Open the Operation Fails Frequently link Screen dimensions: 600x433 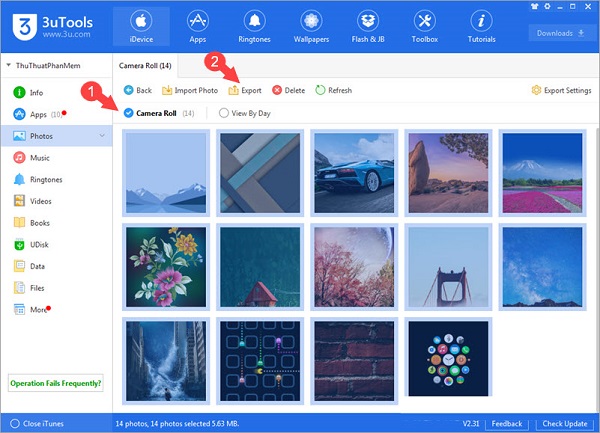[56, 383]
